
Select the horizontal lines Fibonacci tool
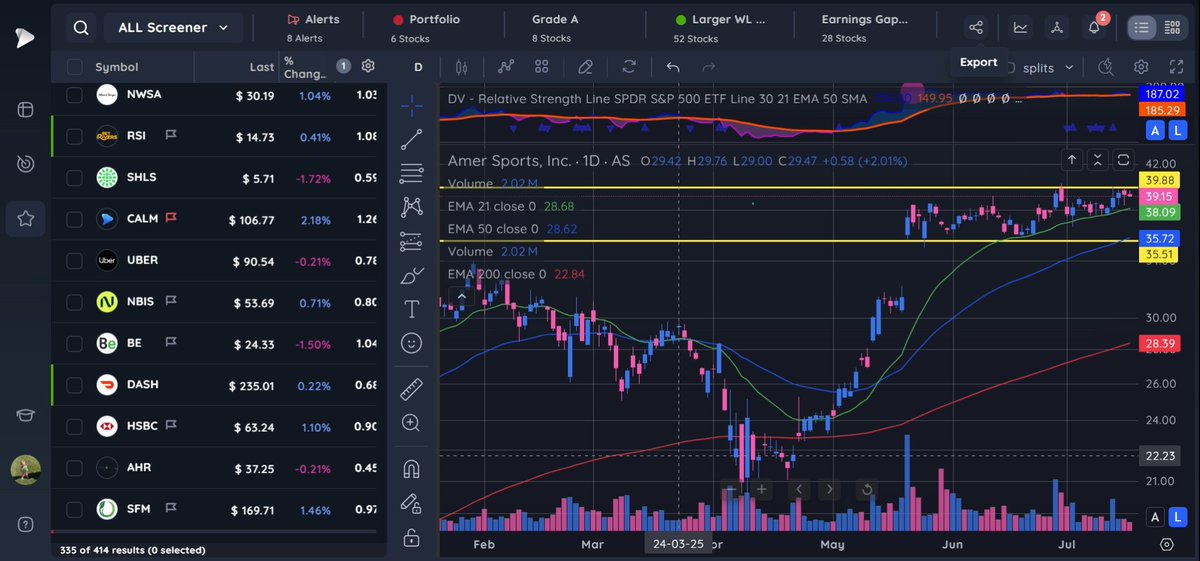pyautogui.click(x=411, y=173)
